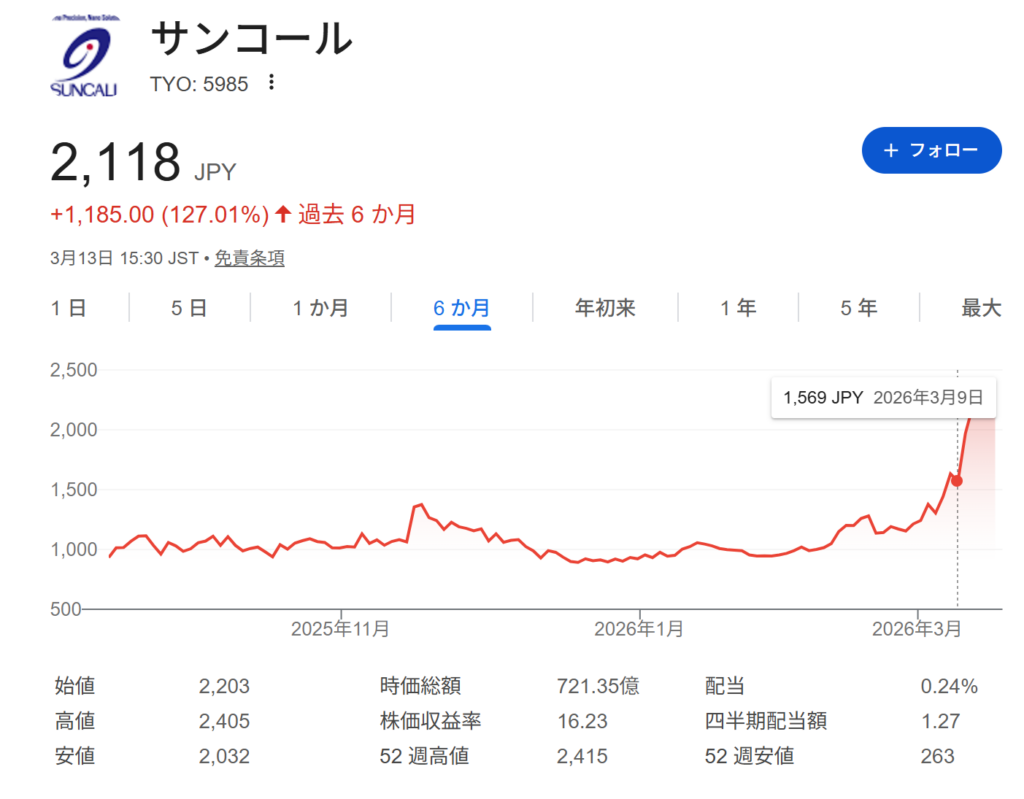The height and width of the screenshot is (799, 1024).
Task: Select the 1日 time range tab
Action: (69, 308)
